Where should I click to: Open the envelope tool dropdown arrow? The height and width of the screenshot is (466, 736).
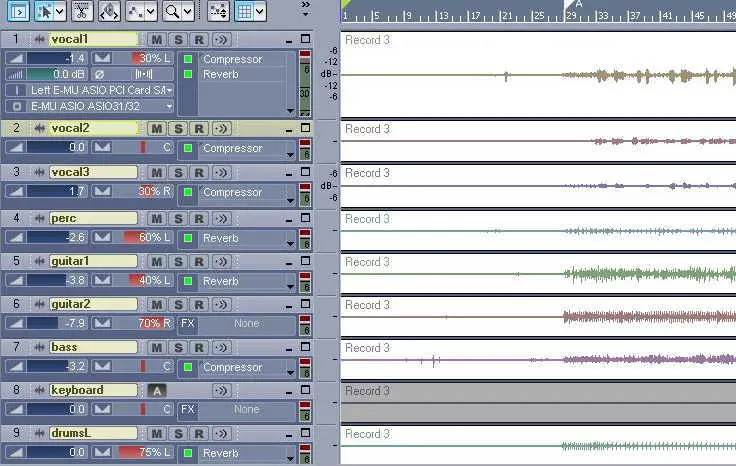[151, 11]
